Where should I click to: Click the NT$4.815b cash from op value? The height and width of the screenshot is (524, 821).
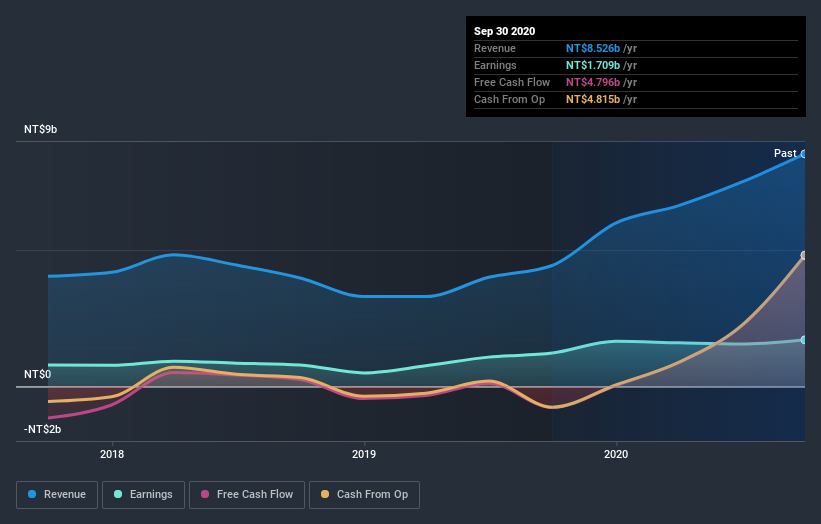click(x=593, y=99)
